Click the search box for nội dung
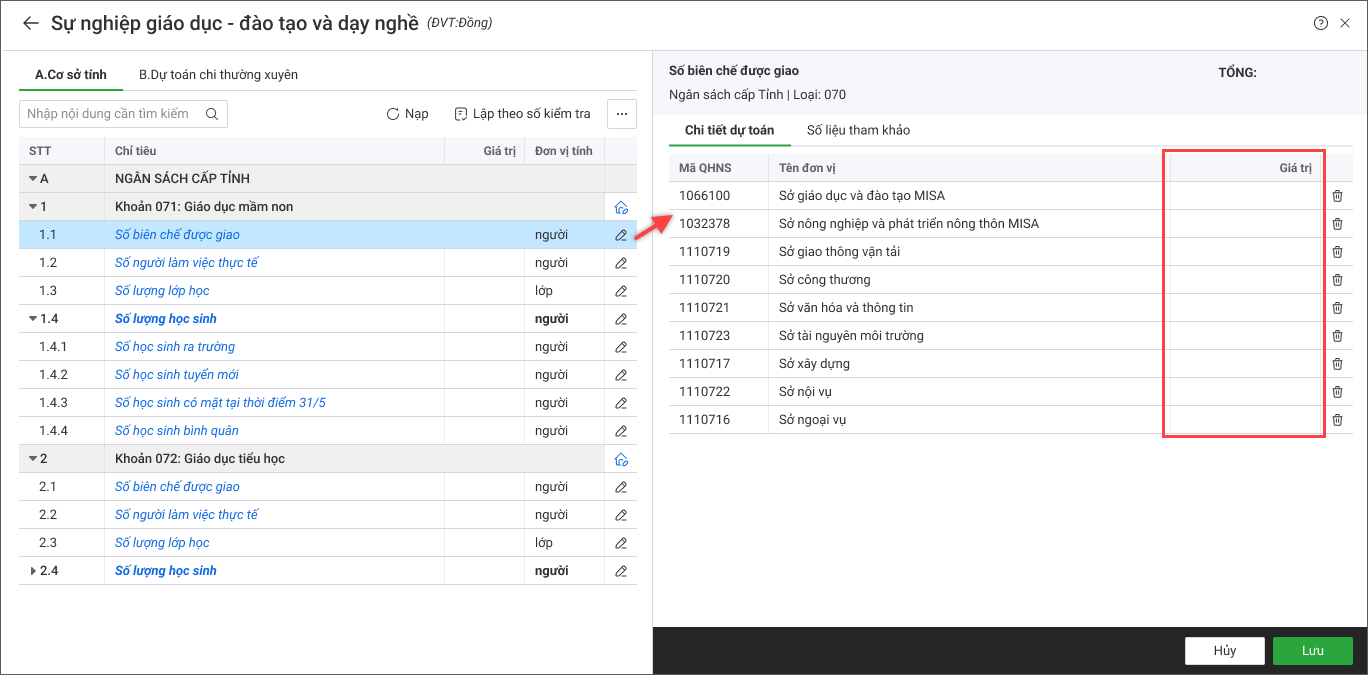This screenshot has height=675, width=1368. tap(110, 114)
